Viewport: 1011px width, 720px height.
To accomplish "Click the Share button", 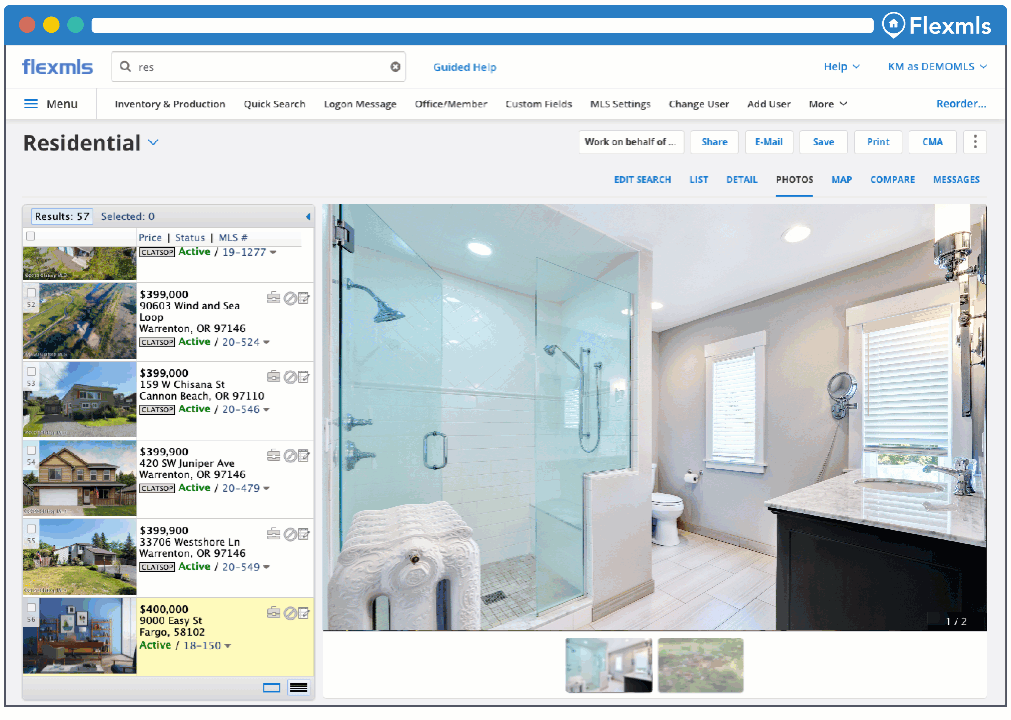I will [x=714, y=142].
